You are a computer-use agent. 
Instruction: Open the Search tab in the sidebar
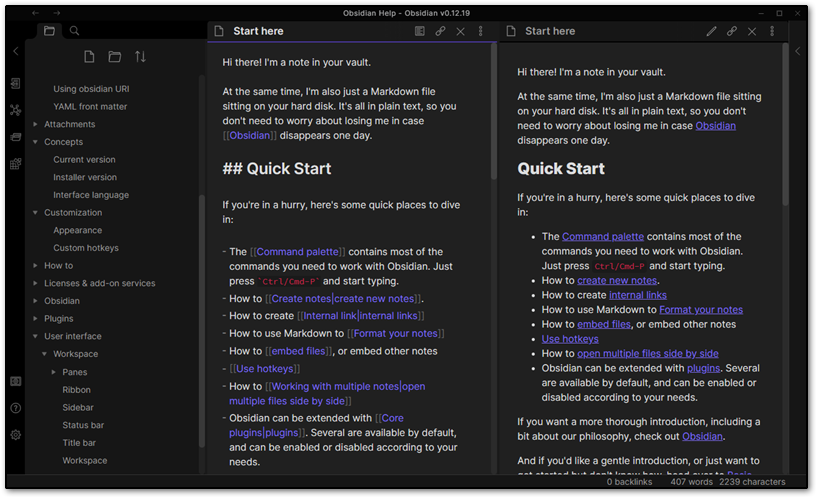(75, 31)
